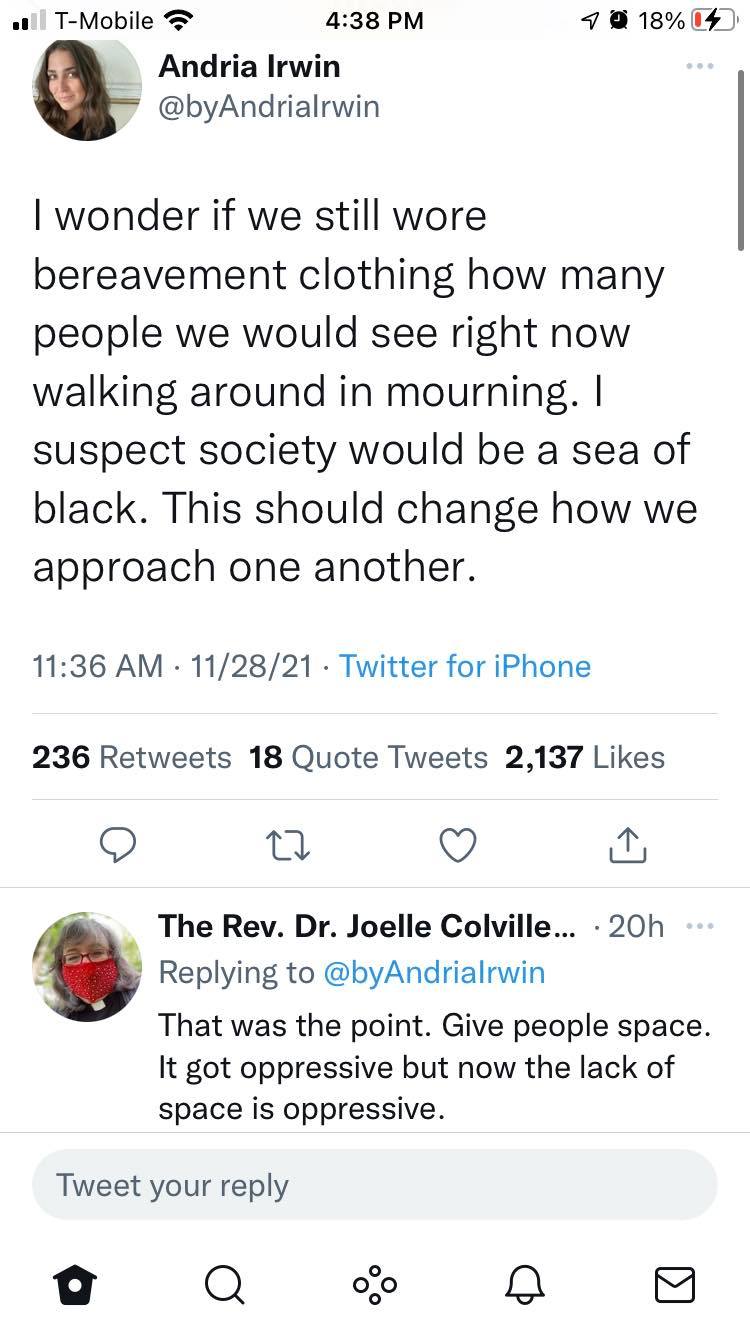Tap the Twitter for iPhone link
This screenshot has width=750, height=1334.
coord(465,666)
